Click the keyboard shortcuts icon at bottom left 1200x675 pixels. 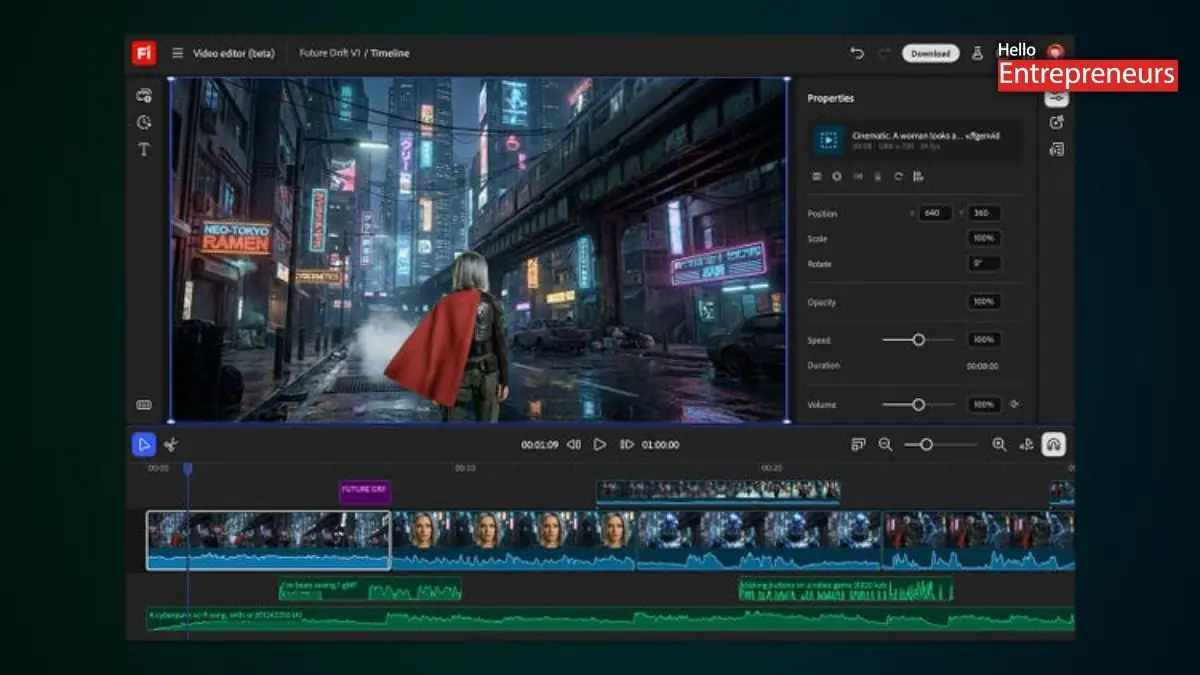tap(144, 405)
